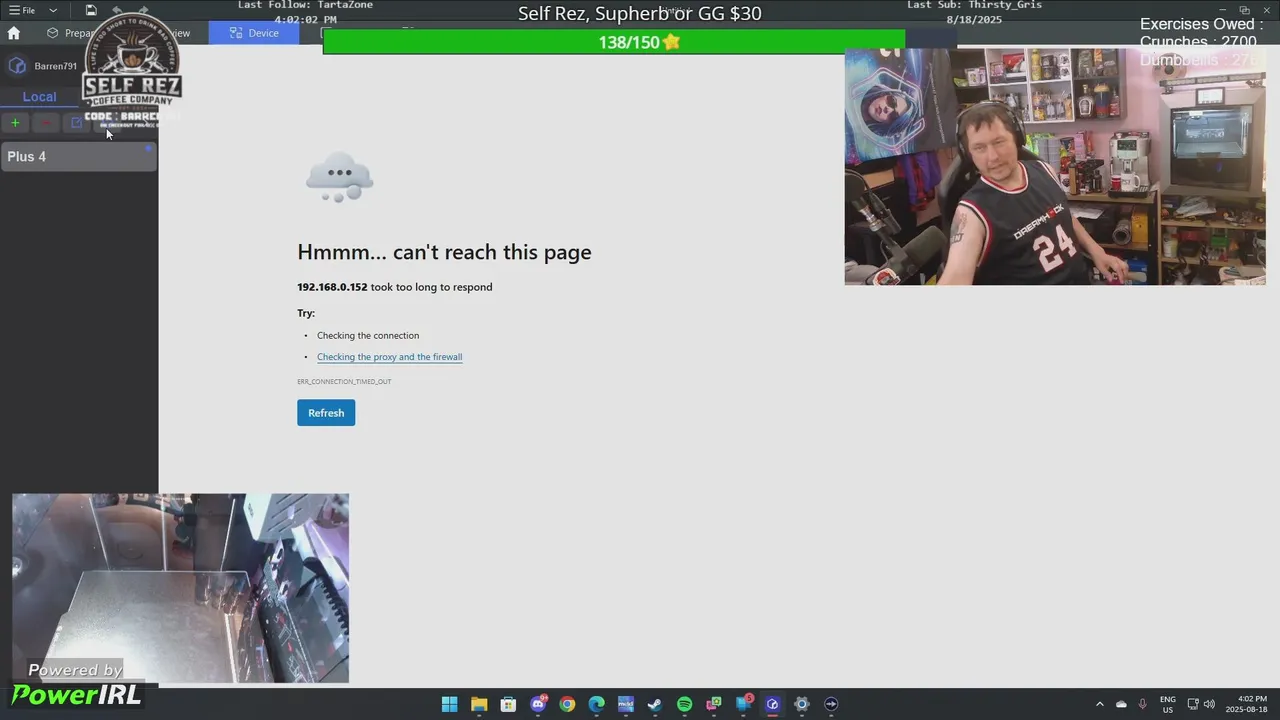
Task: Click the 'Hmmm... can't reach this page' heading
Action: tap(444, 252)
